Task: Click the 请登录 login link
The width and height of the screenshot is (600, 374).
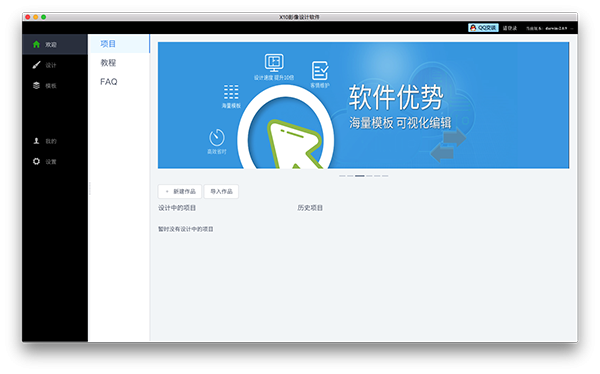Action: [x=510, y=28]
